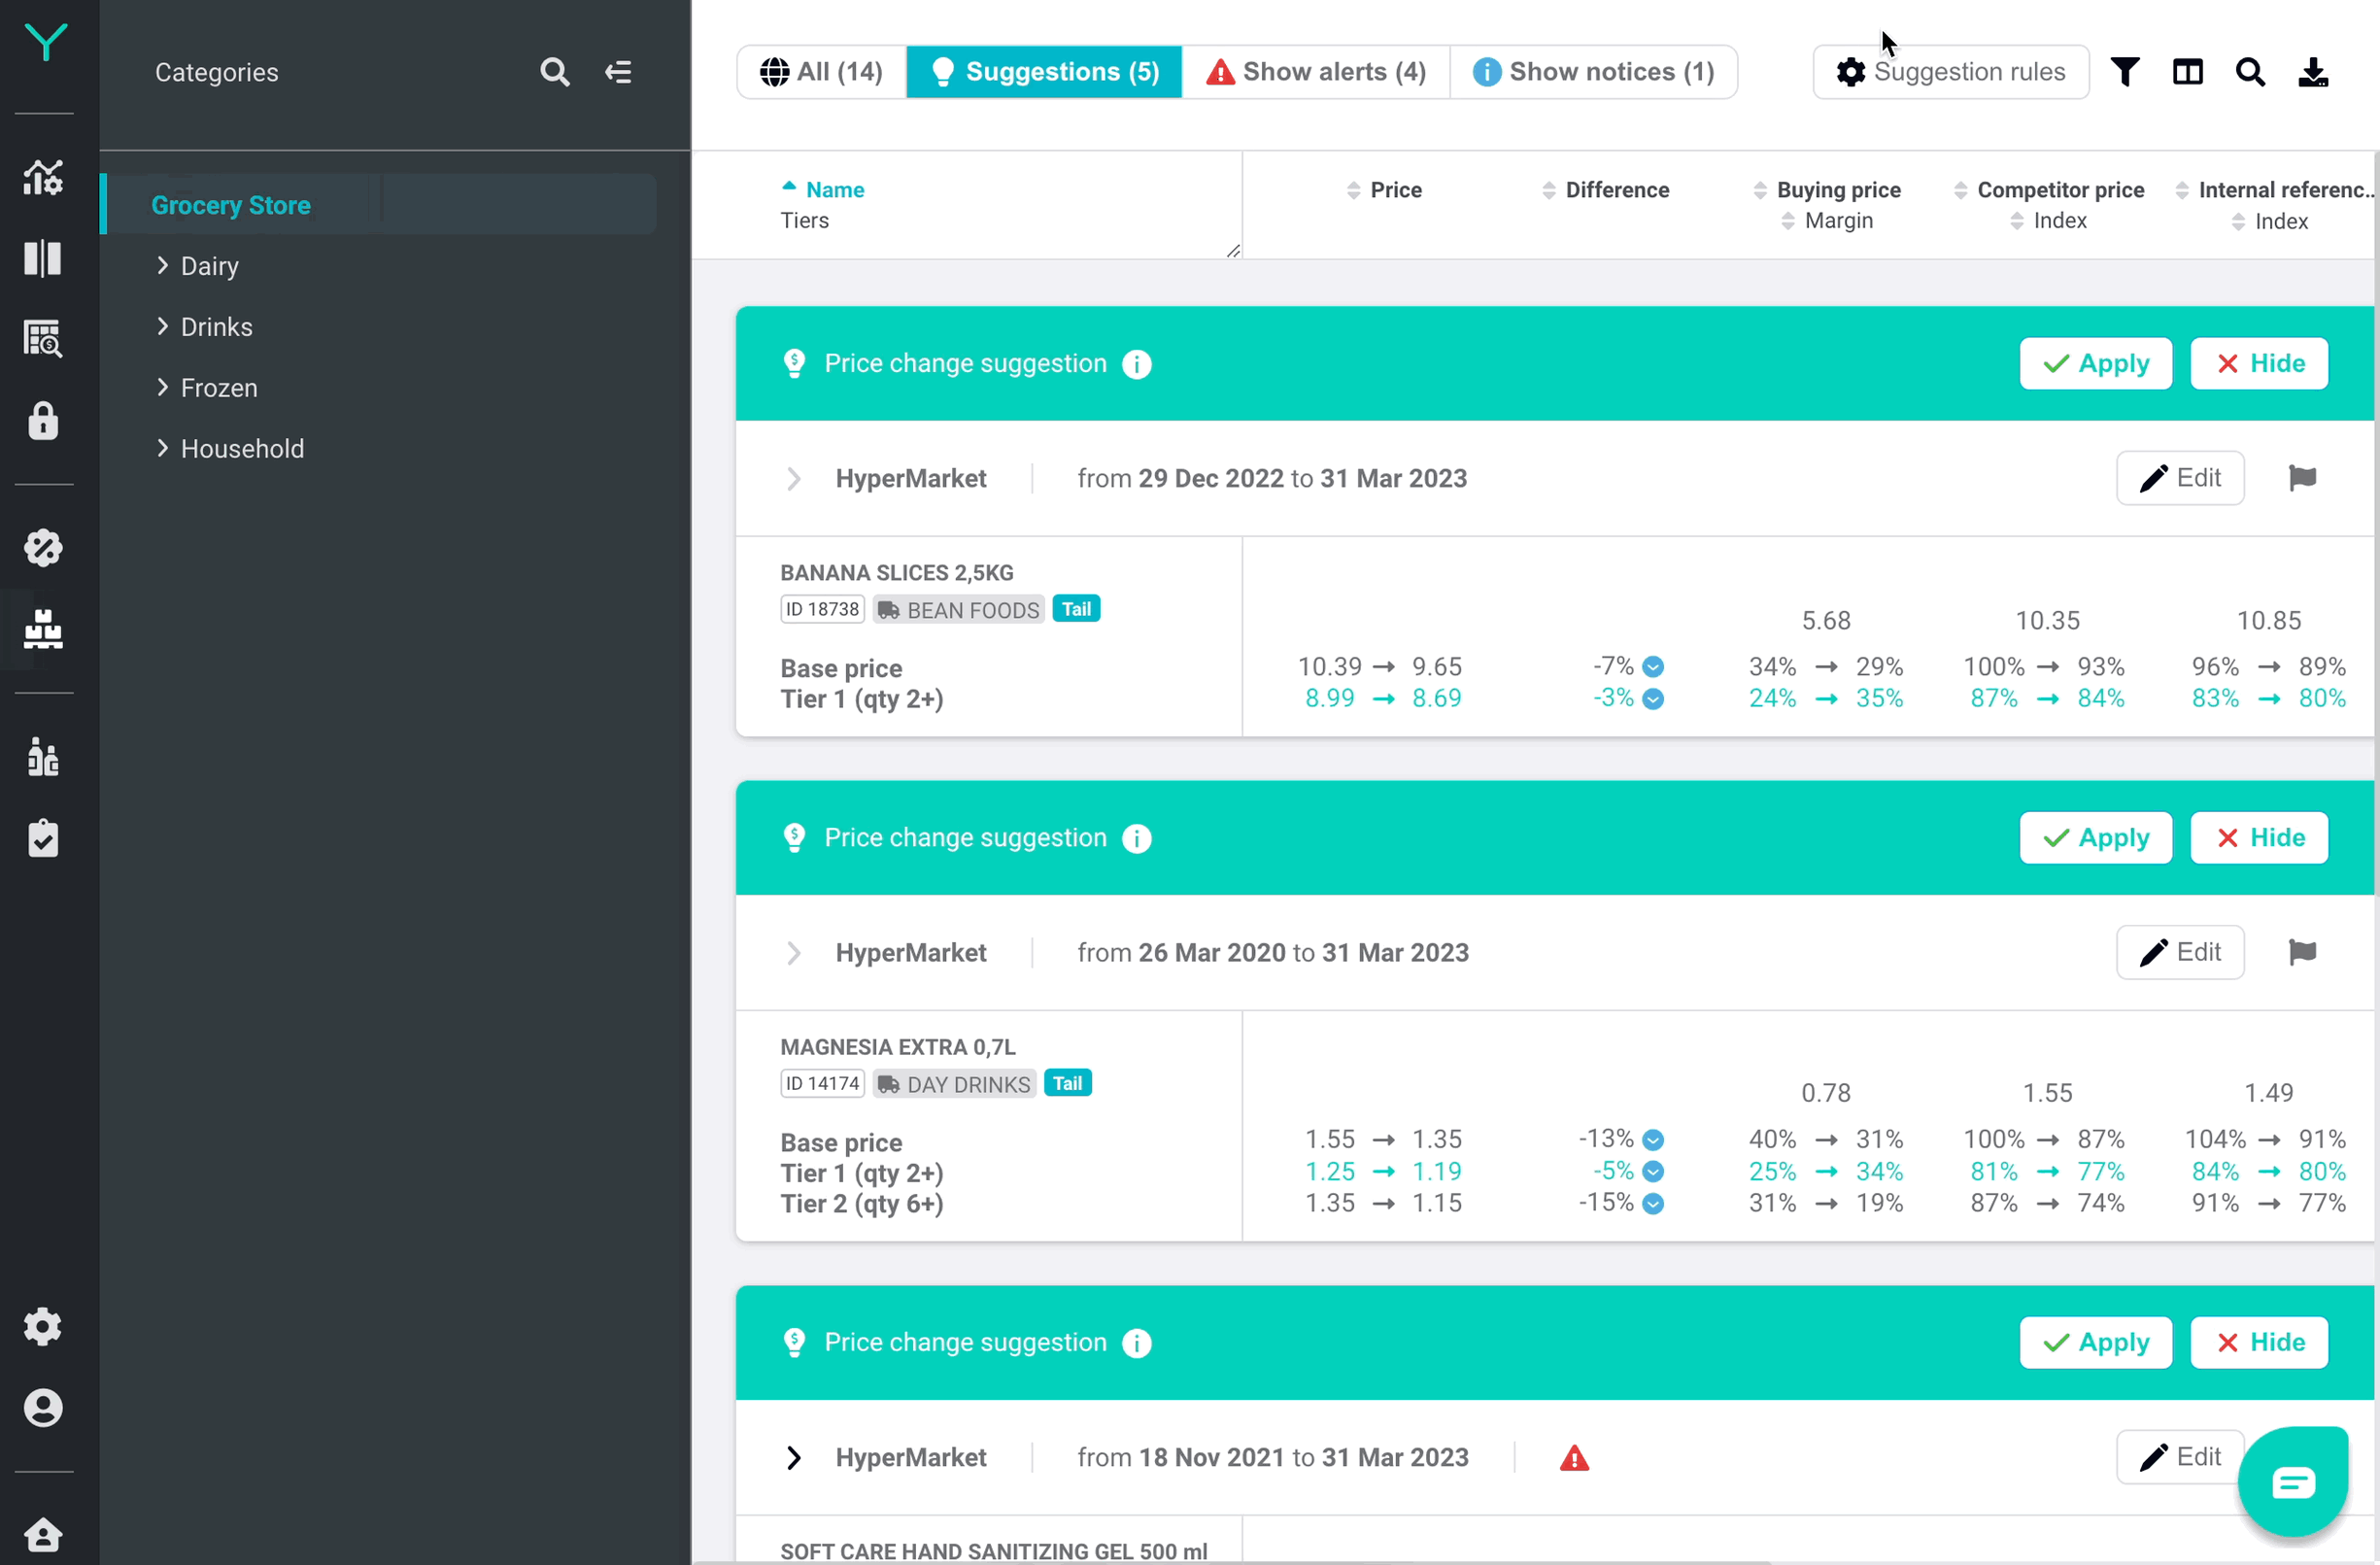Open the user profile sidebar icon

coord(43,1408)
